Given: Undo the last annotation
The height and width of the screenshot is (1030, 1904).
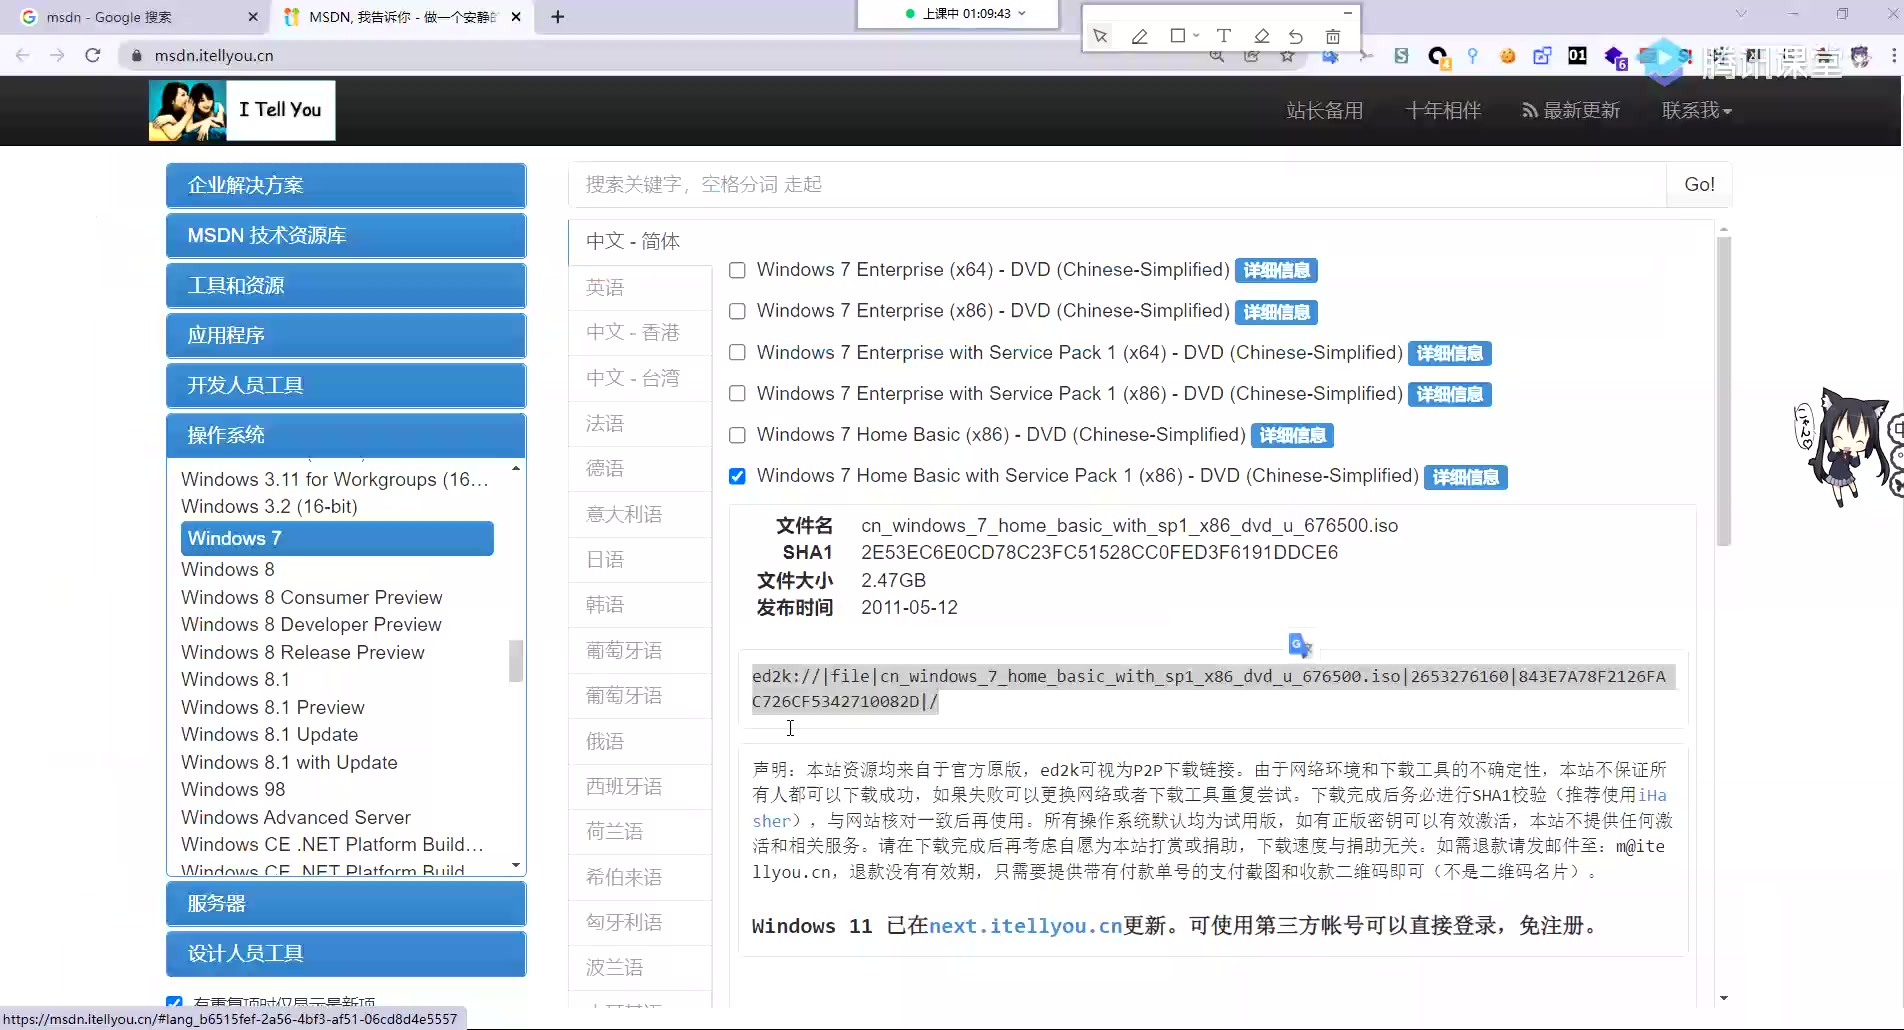Looking at the screenshot, I should pos(1296,36).
